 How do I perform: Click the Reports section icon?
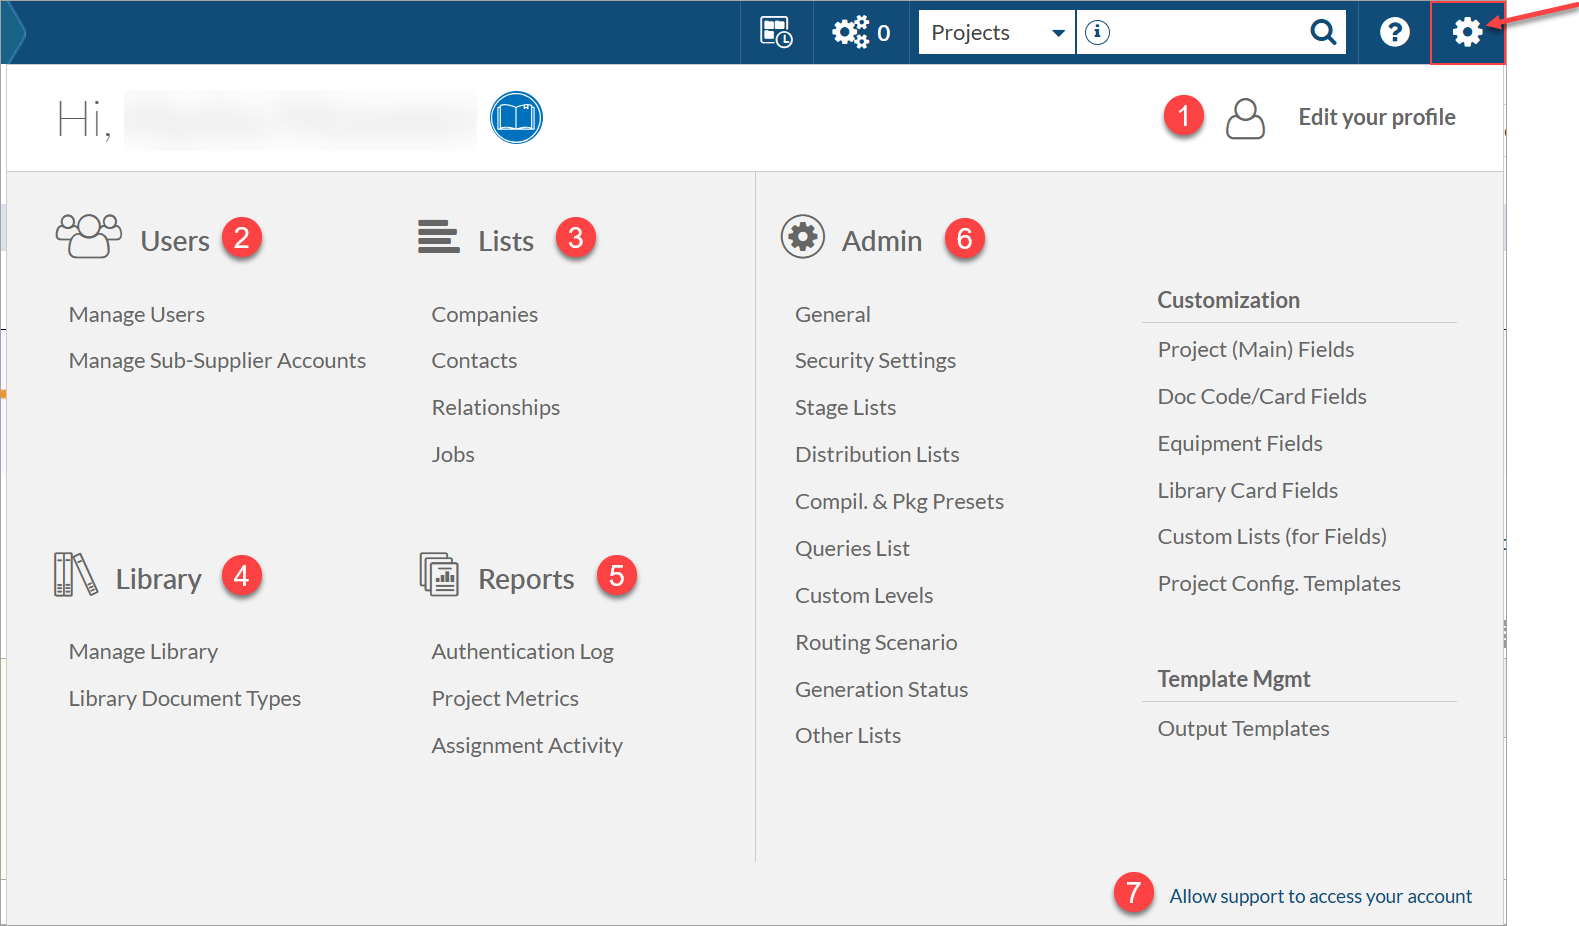(439, 575)
